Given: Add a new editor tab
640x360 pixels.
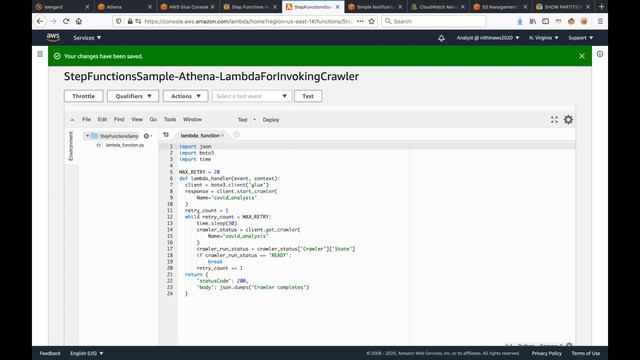Looking at the screenshot, I should pos(236,135).
